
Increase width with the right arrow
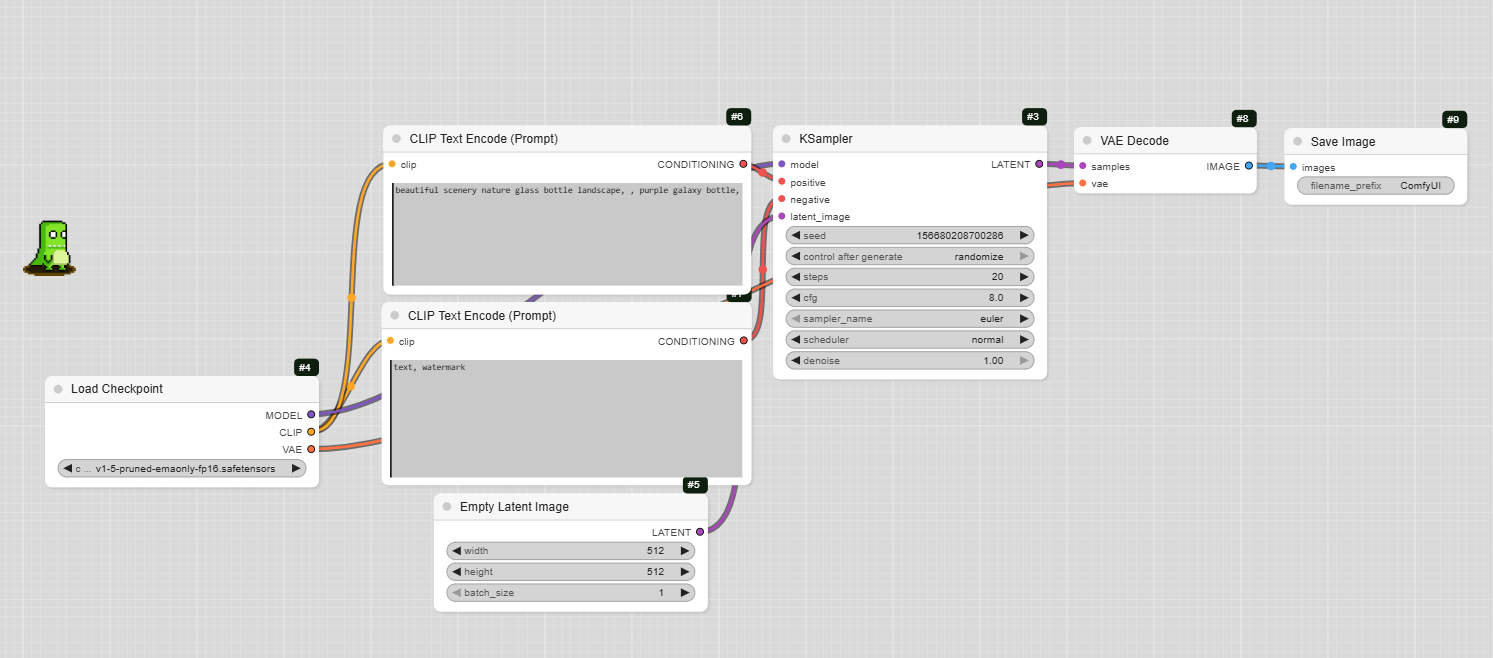click(684, 551)
